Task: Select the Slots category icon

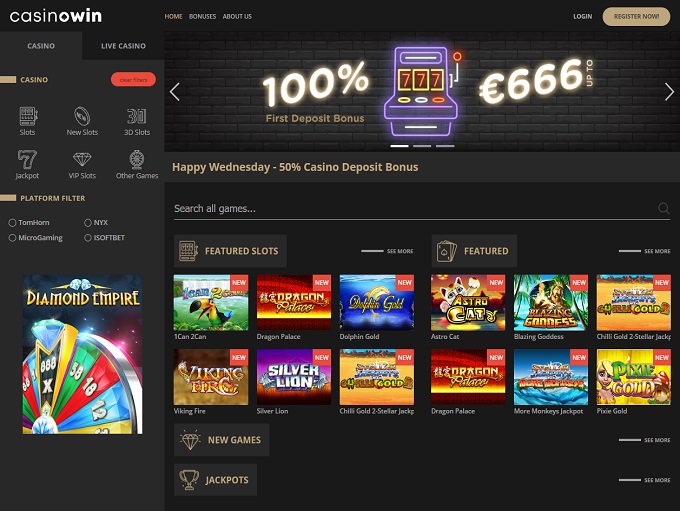Action: [x=28, y=116]
